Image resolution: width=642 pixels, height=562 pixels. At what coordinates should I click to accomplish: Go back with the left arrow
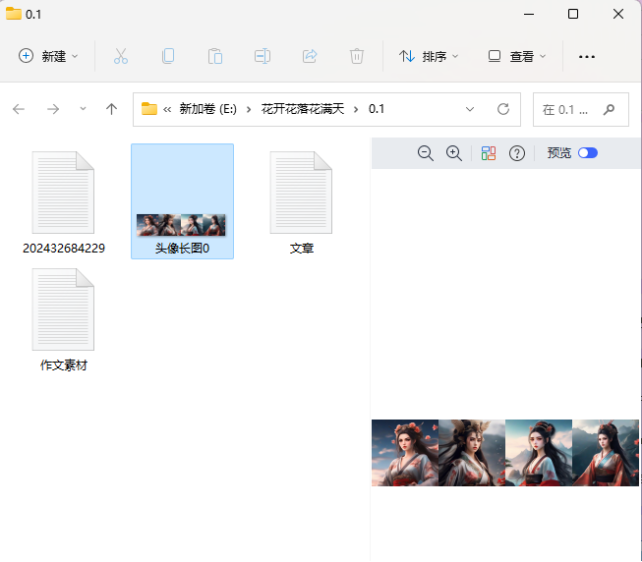tap(19, 109)
